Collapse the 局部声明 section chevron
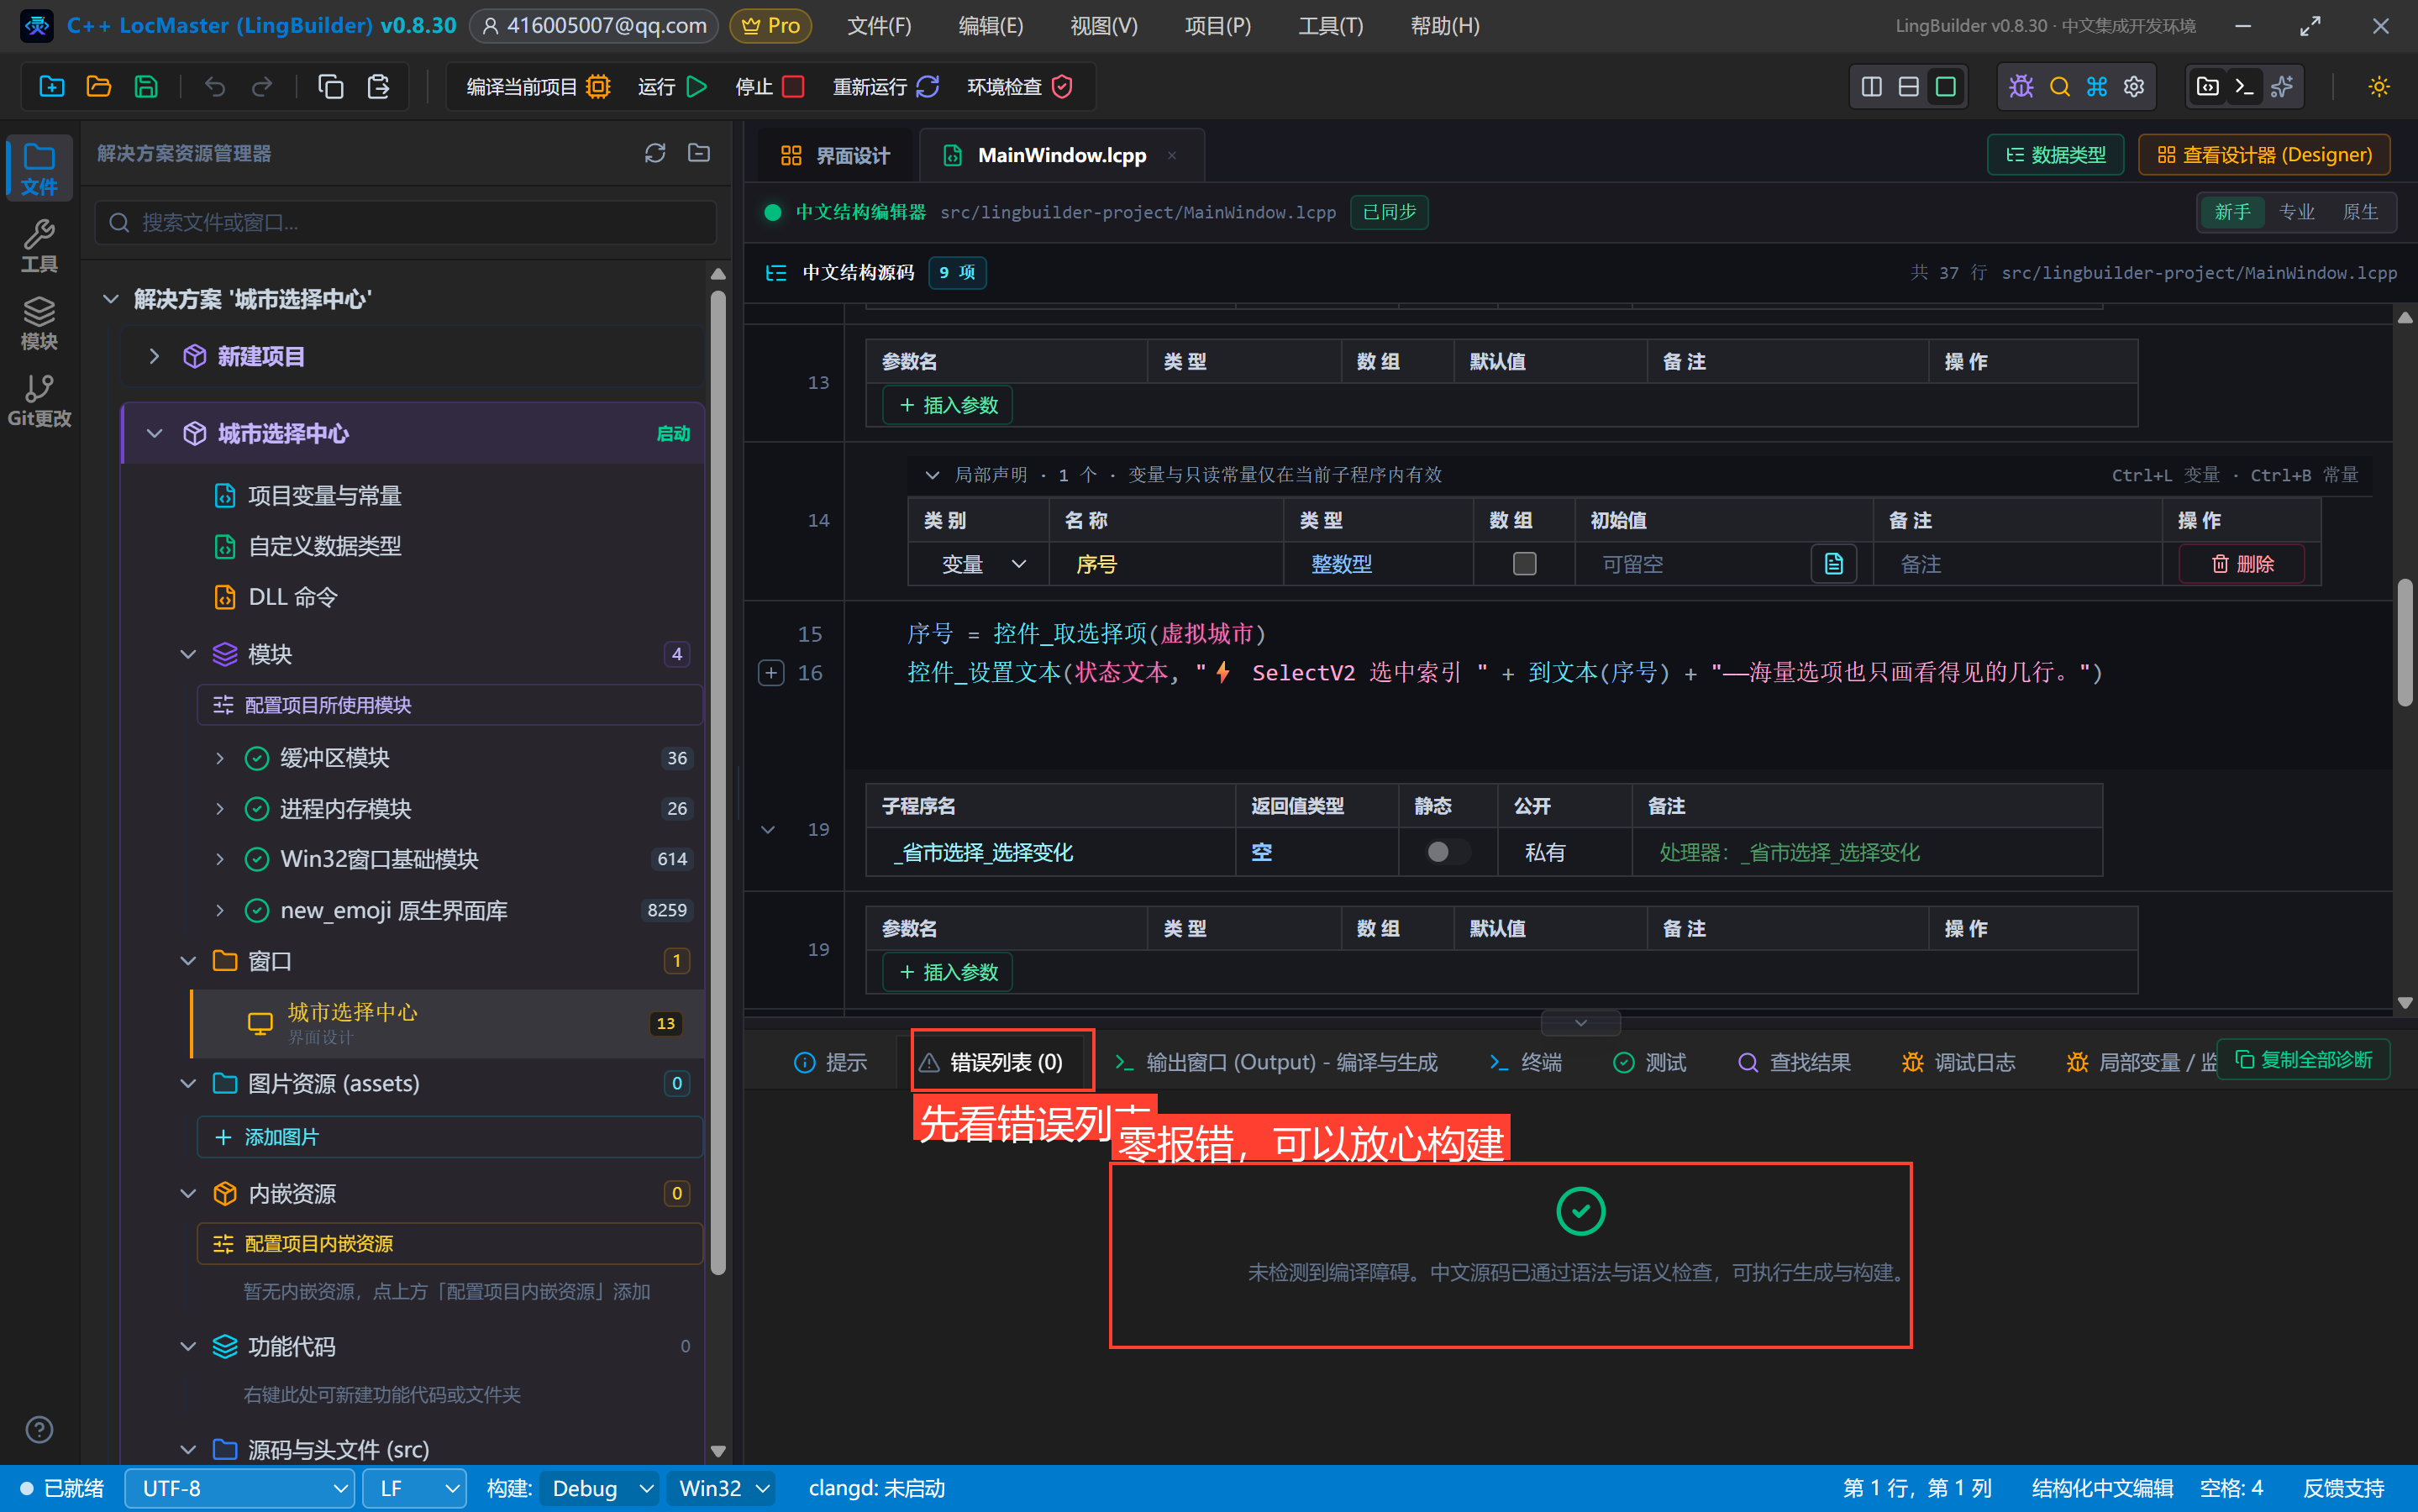The width and height of the screenshot is (2418, 1512). [x=932, y=475]
